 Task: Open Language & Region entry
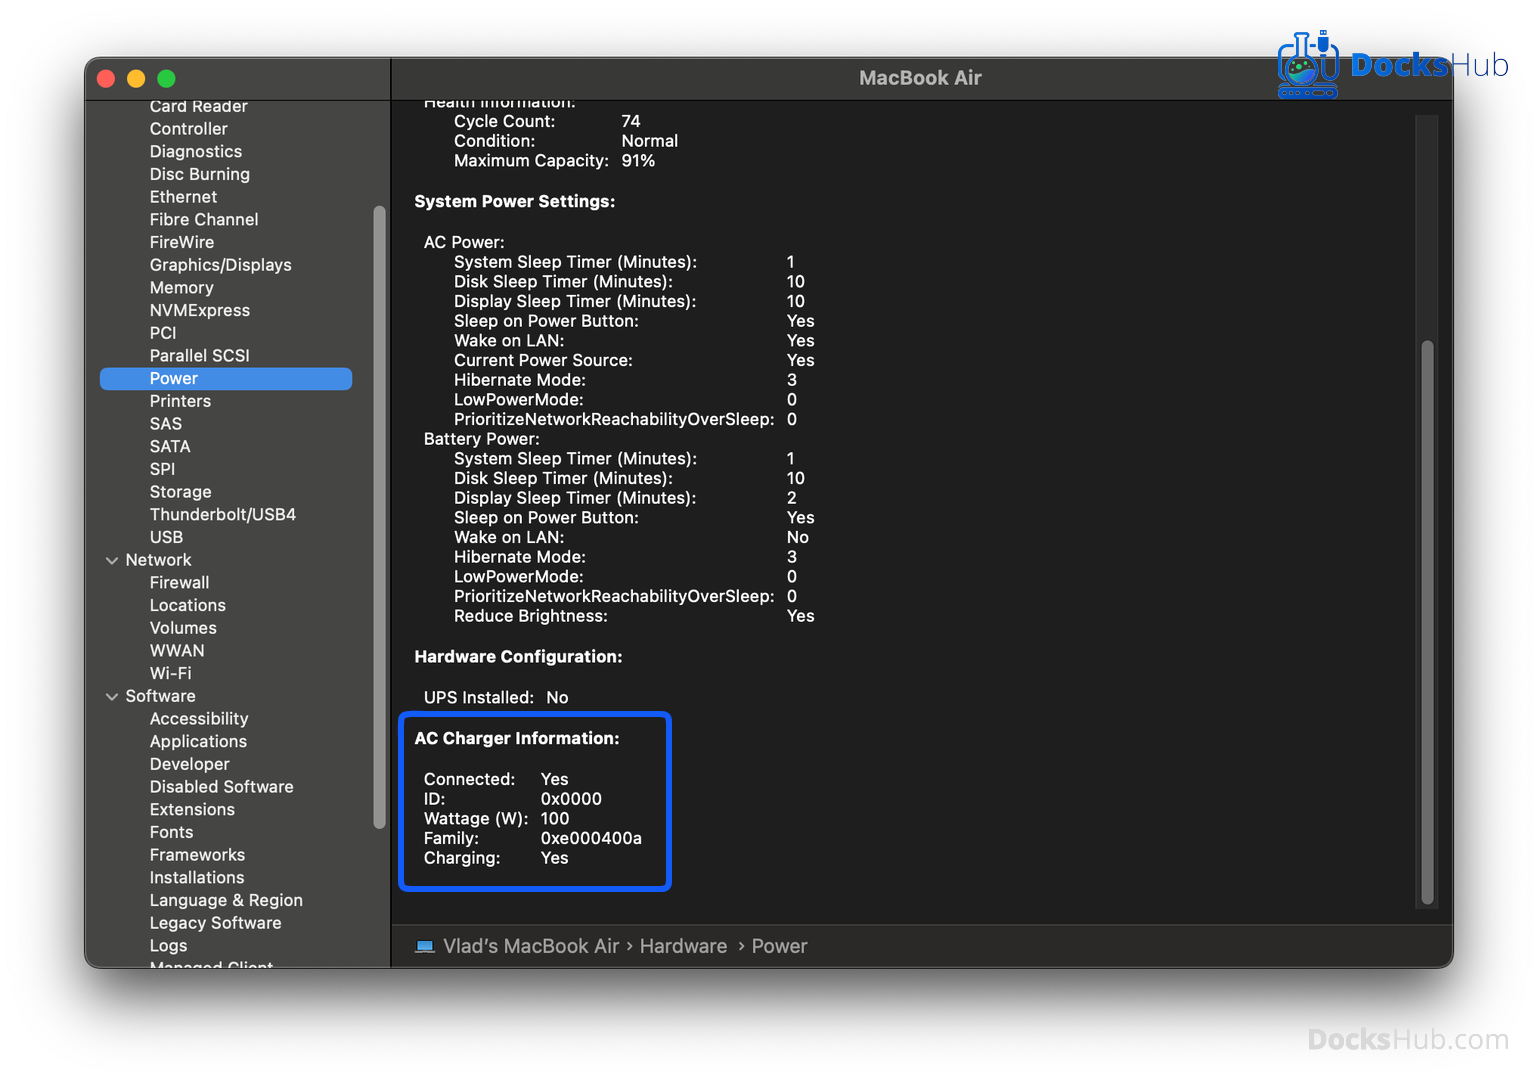click(x=226, y=901)
